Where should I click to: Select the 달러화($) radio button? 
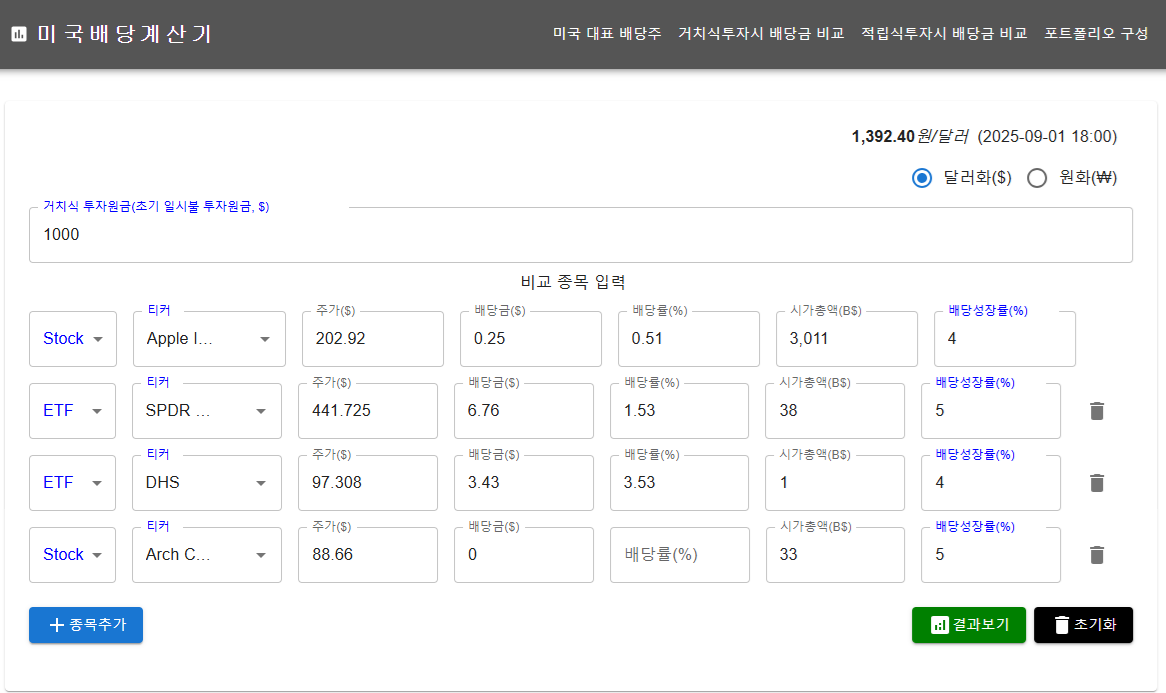coord(922,178)
